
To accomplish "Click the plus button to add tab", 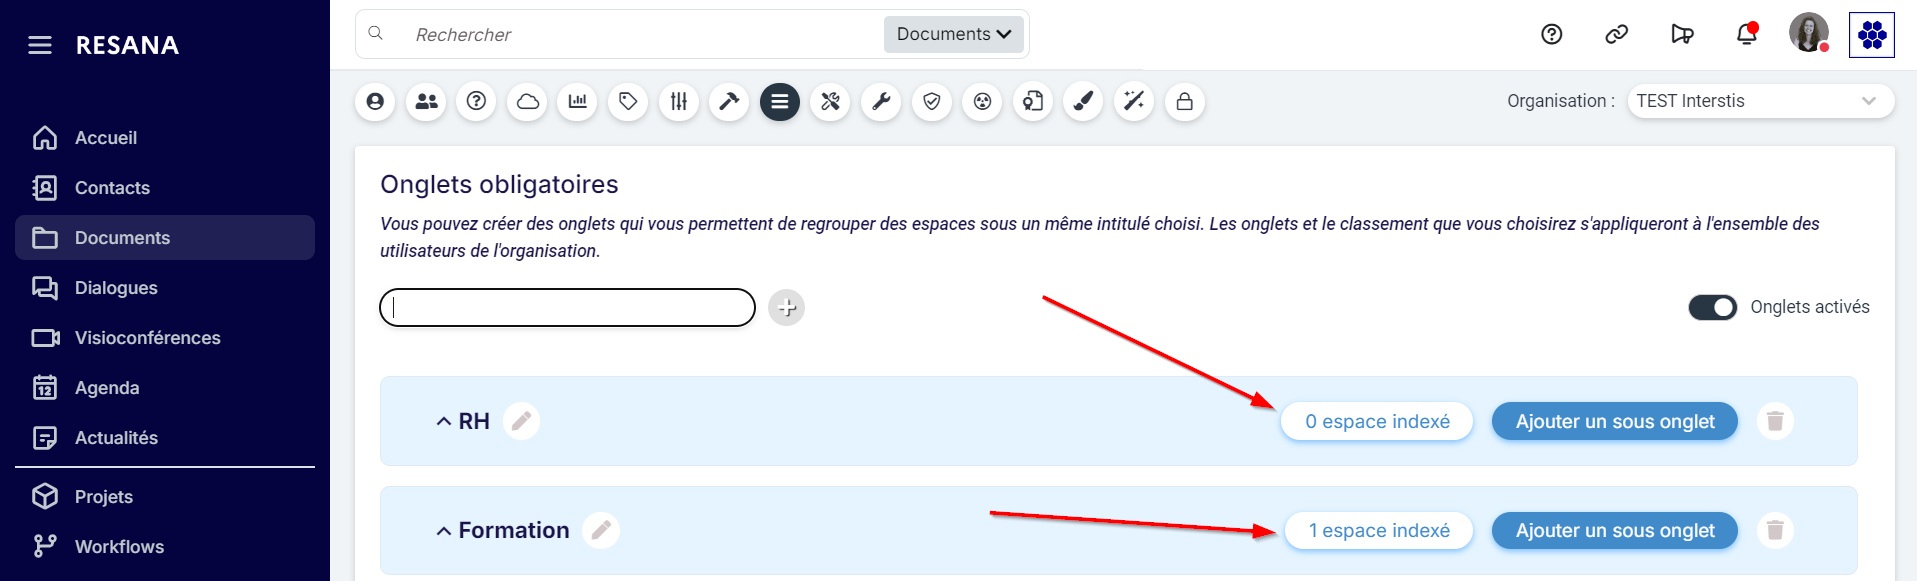I will [x=787, y=307].
